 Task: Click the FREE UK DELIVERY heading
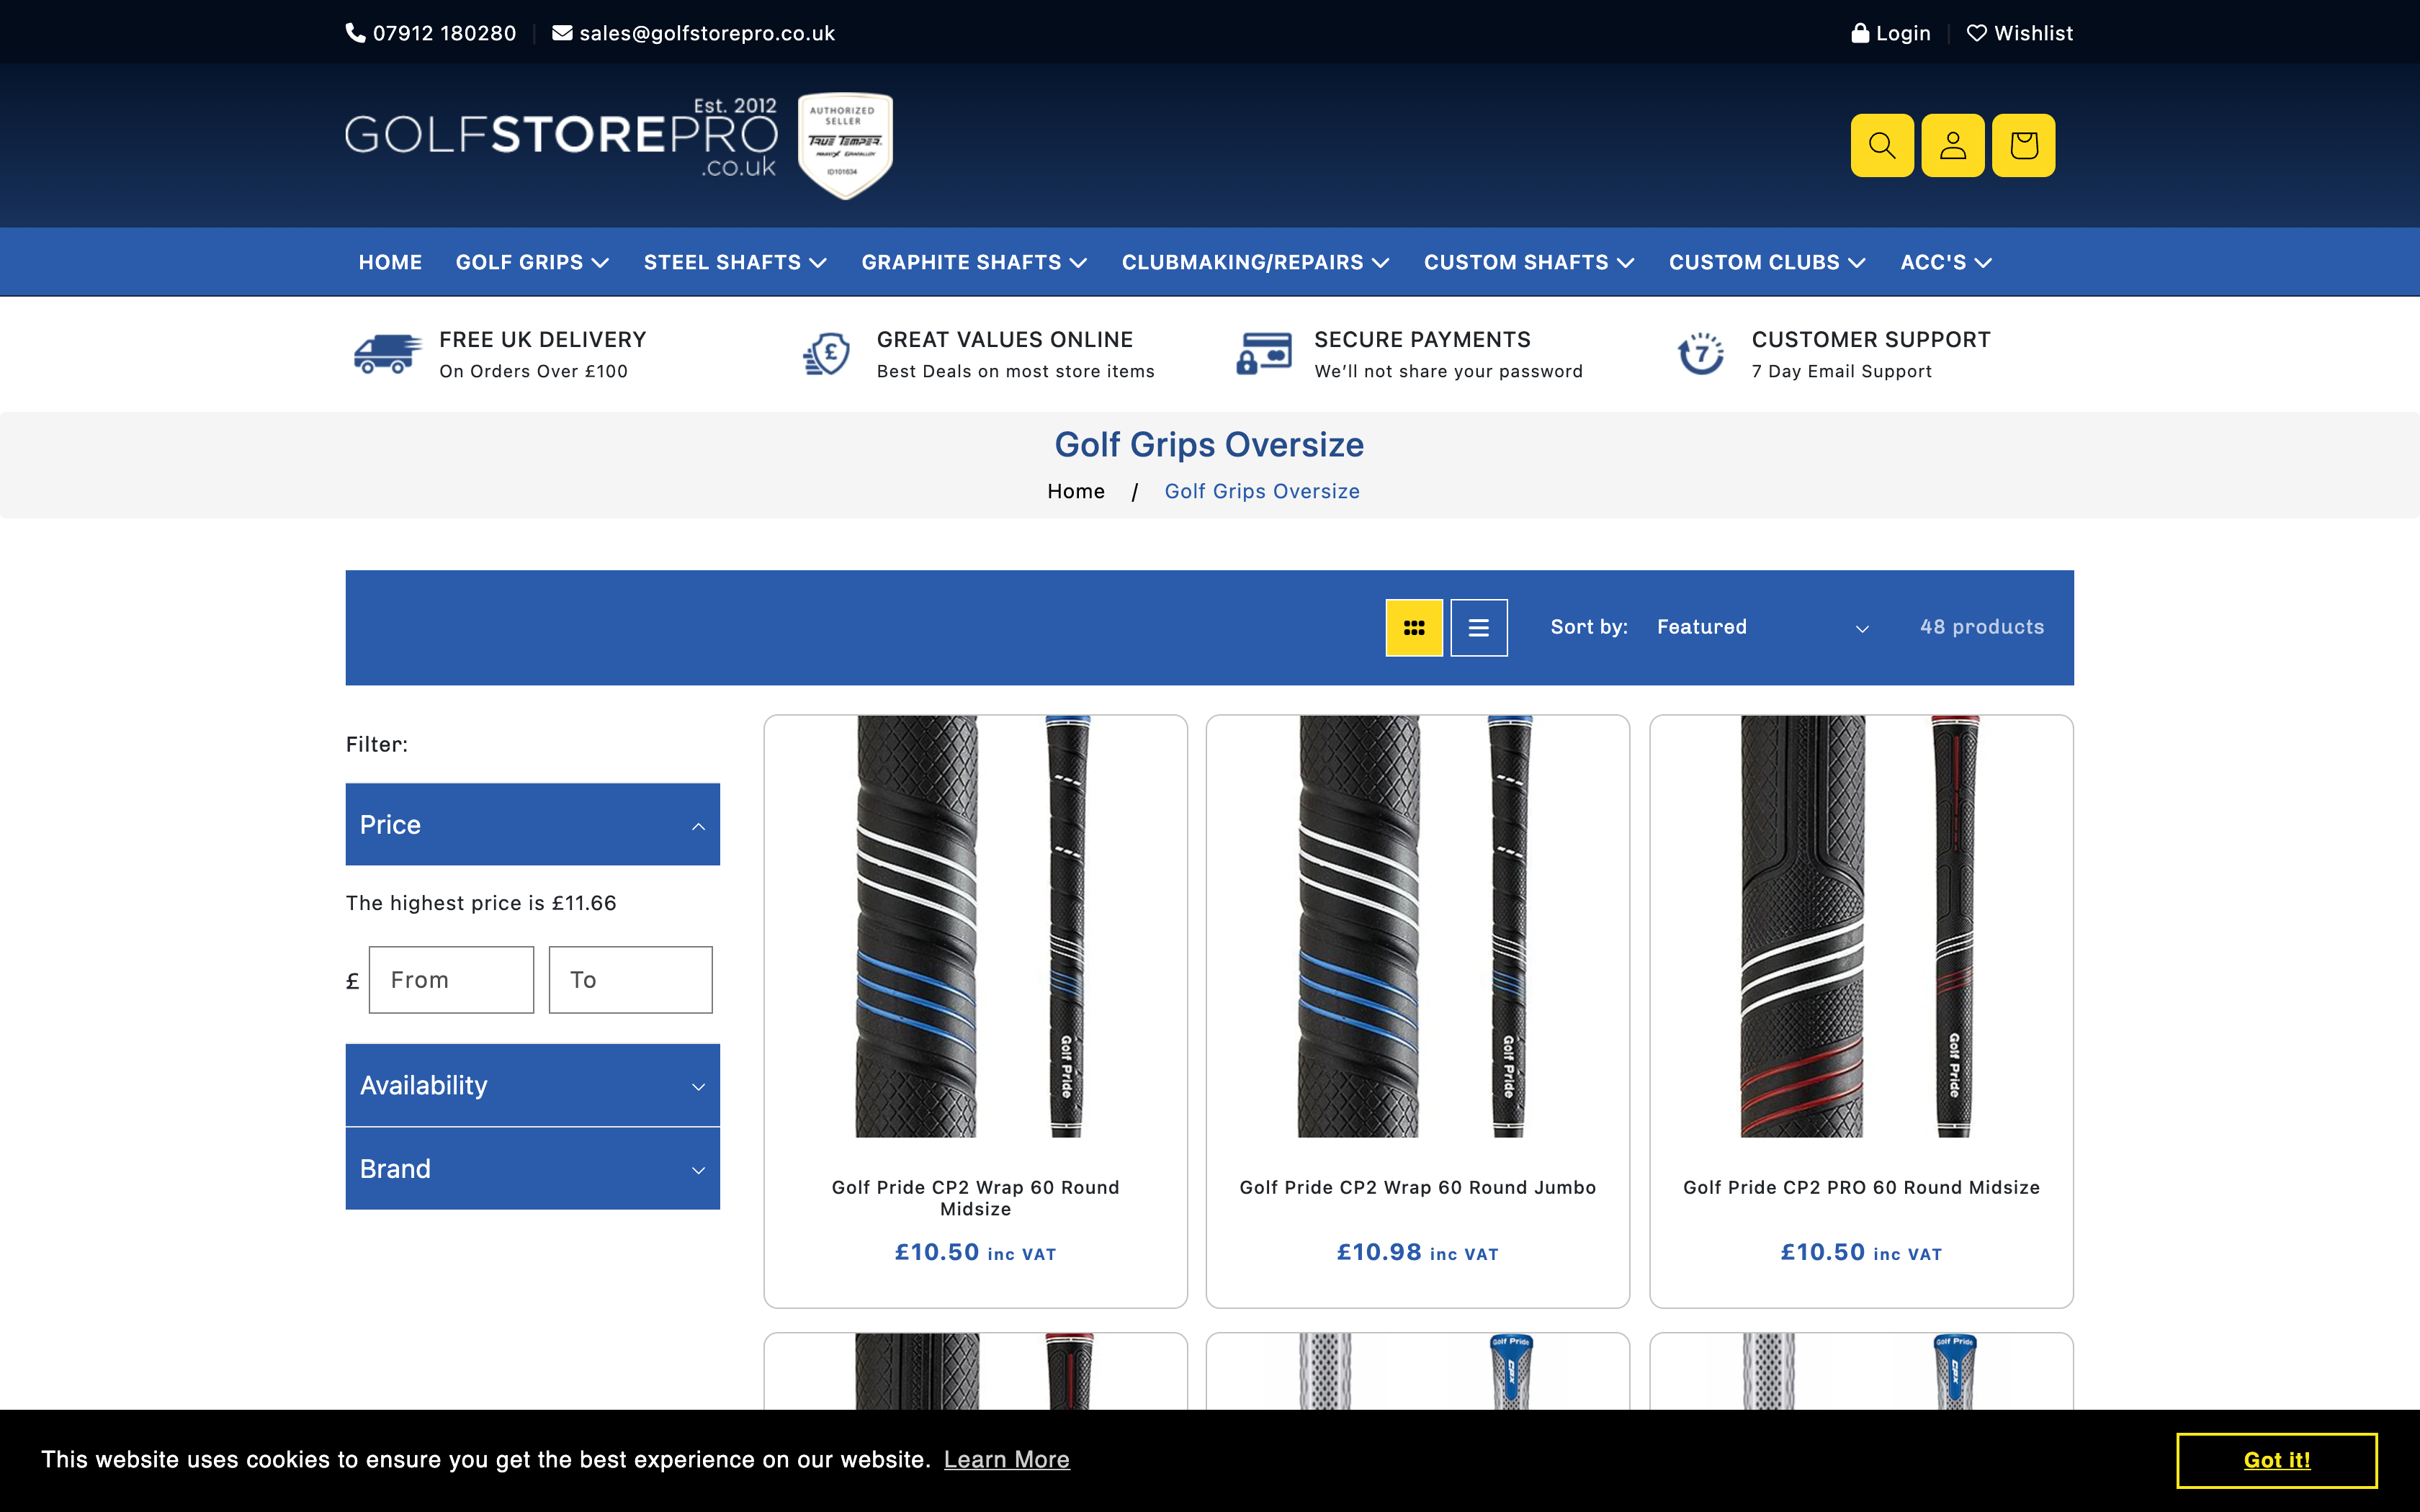click(543, 339)
